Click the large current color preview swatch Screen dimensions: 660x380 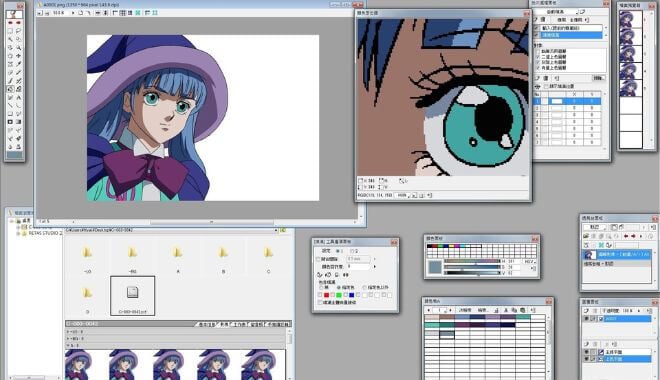(435, 267)
